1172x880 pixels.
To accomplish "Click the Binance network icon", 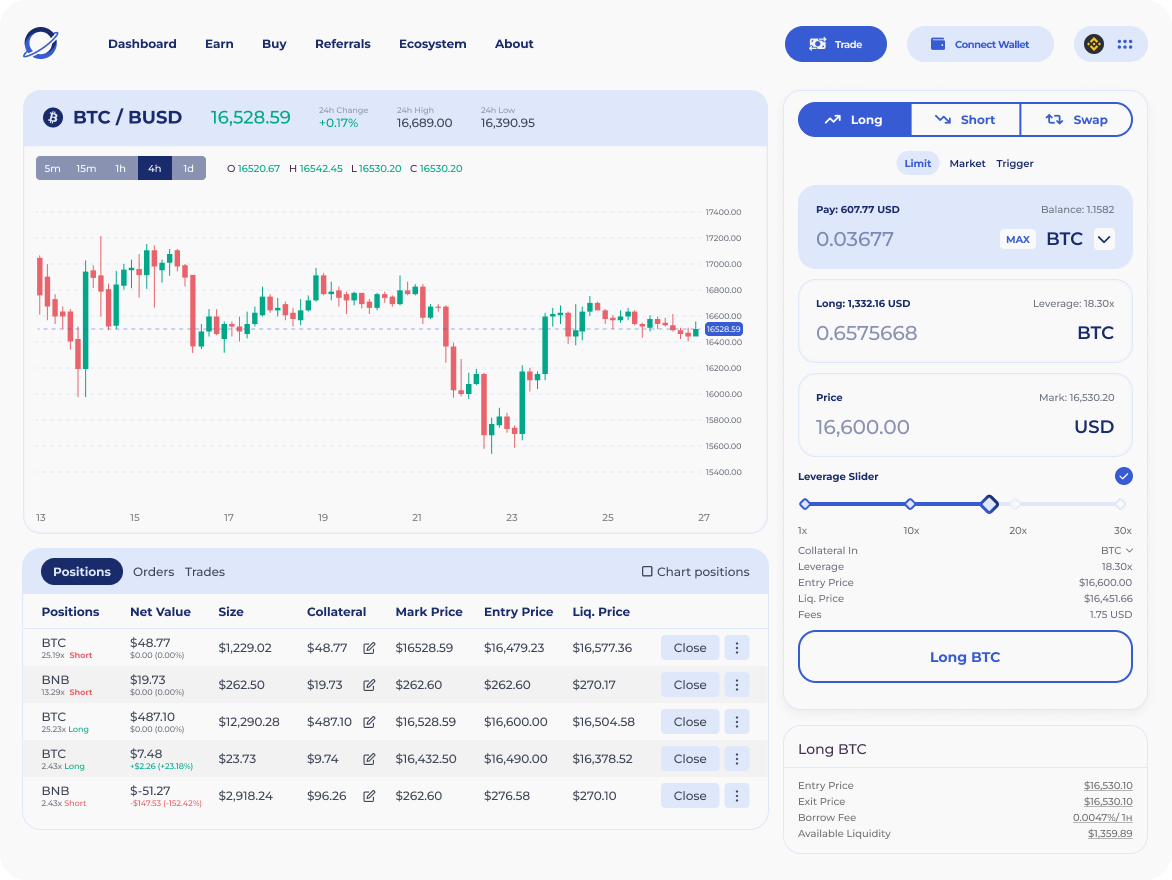I will click(x=1094, y=44).
